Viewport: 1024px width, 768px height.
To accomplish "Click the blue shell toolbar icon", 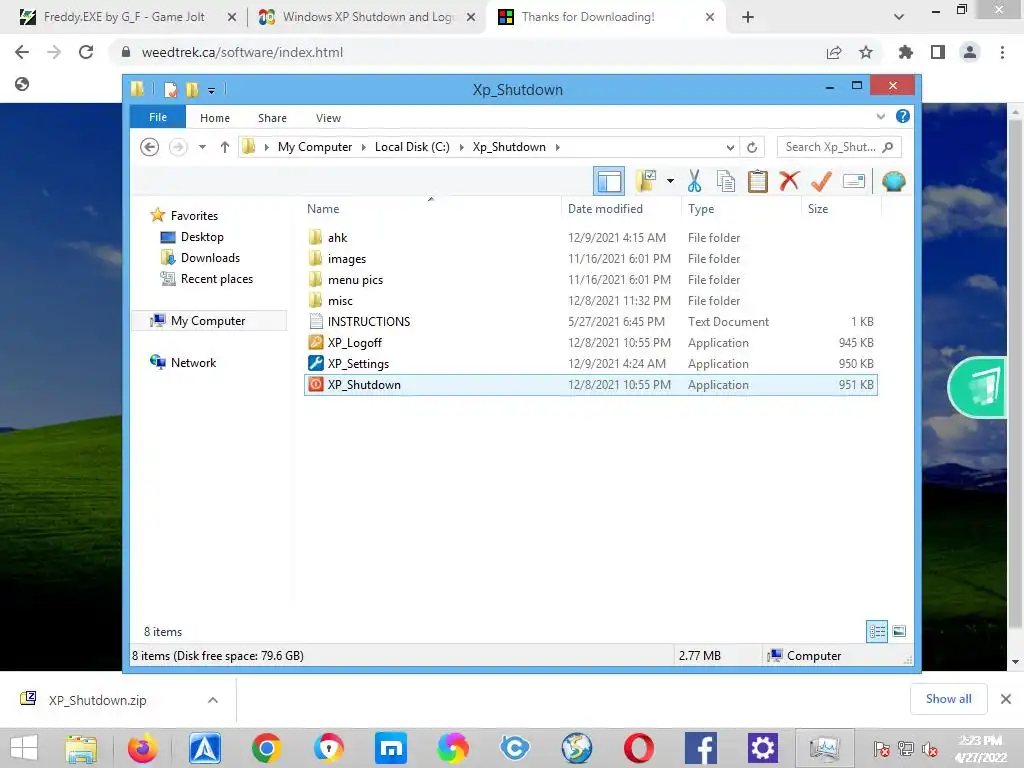I will point(893,181).
